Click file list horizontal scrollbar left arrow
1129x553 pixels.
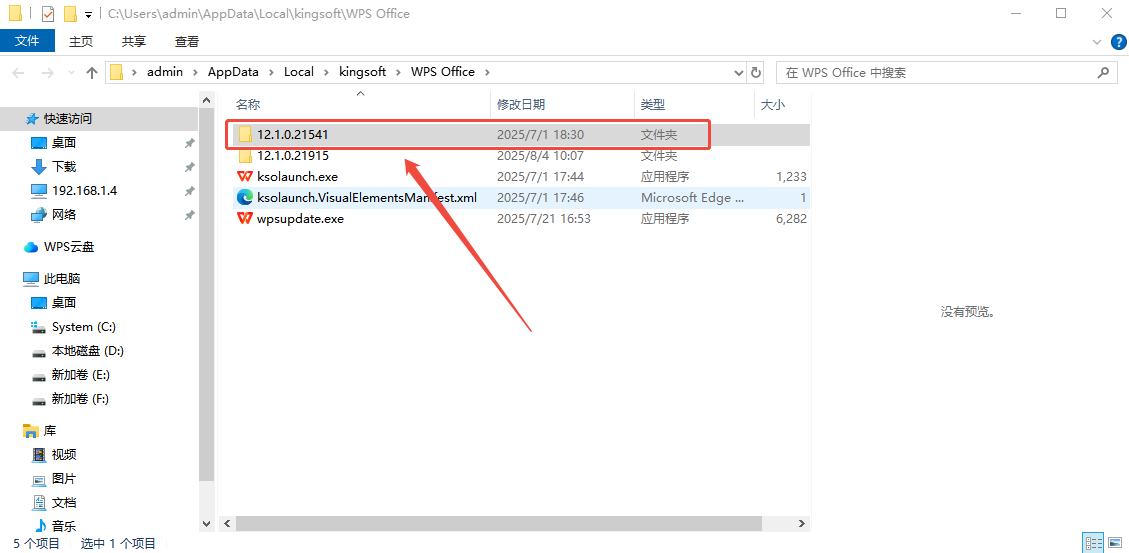pyautogui.click(x=227, y=523)
